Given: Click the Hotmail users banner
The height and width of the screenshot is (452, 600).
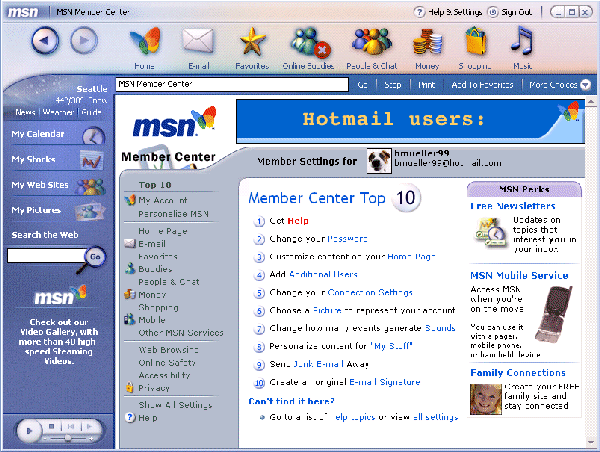Looking at the screenshot, I should pos(410,121).
